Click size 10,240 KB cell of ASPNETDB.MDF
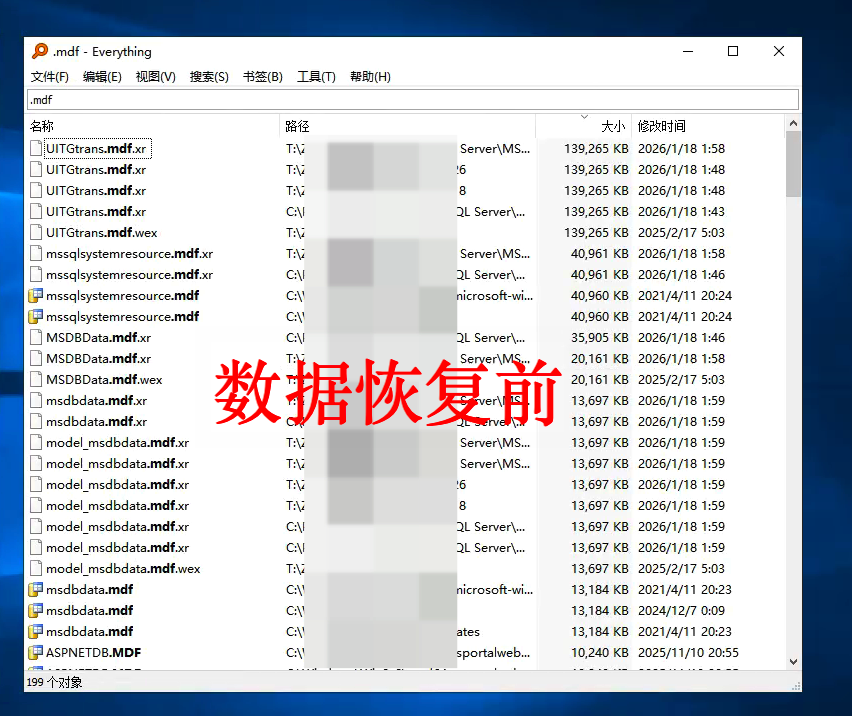The image size is (852, 716). click(599, 652)
